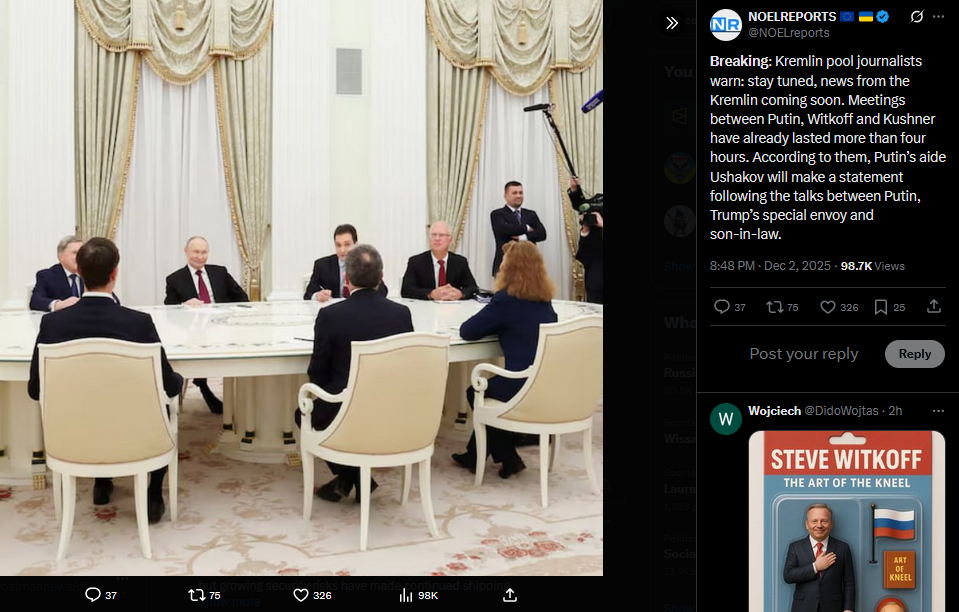
Task: Open NOELREPORTS profile avatar
Action: pos(725,24)
